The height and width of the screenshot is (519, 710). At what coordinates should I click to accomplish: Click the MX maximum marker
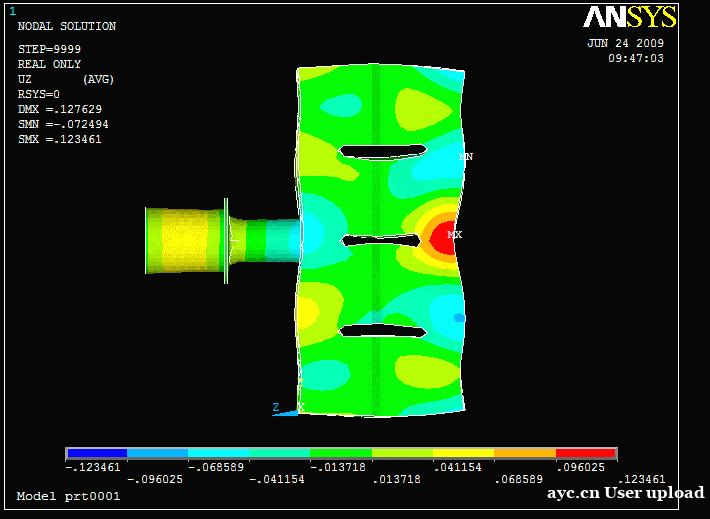click(x=455, y=235)
